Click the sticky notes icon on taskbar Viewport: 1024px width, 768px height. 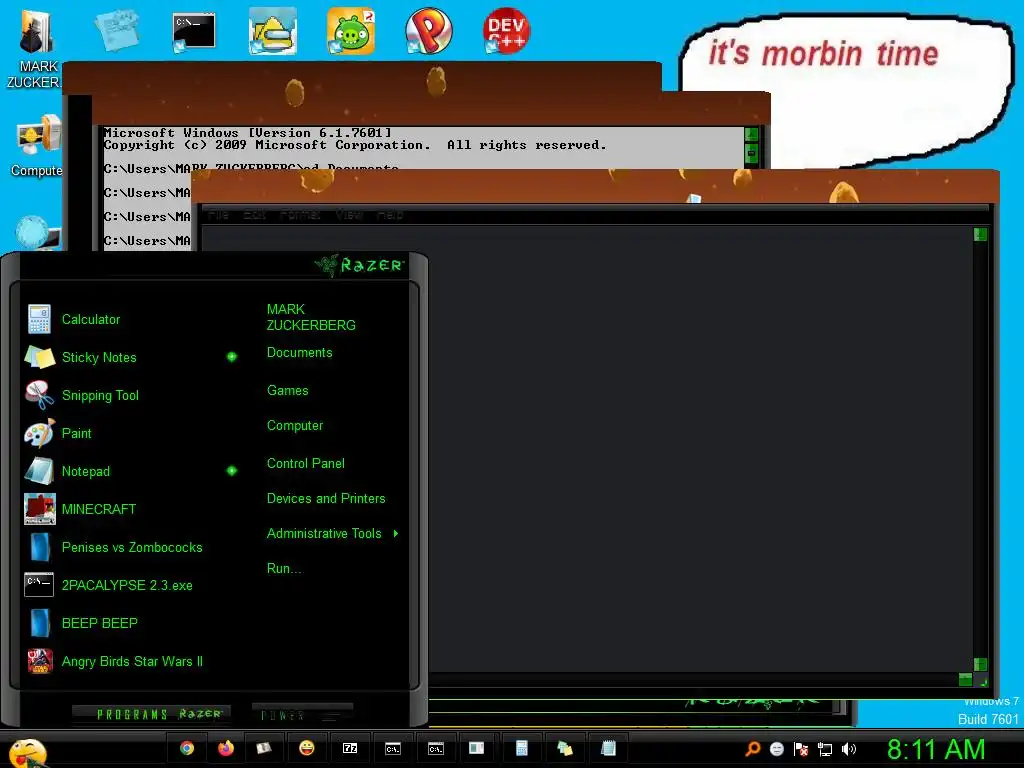click(565, 748)
